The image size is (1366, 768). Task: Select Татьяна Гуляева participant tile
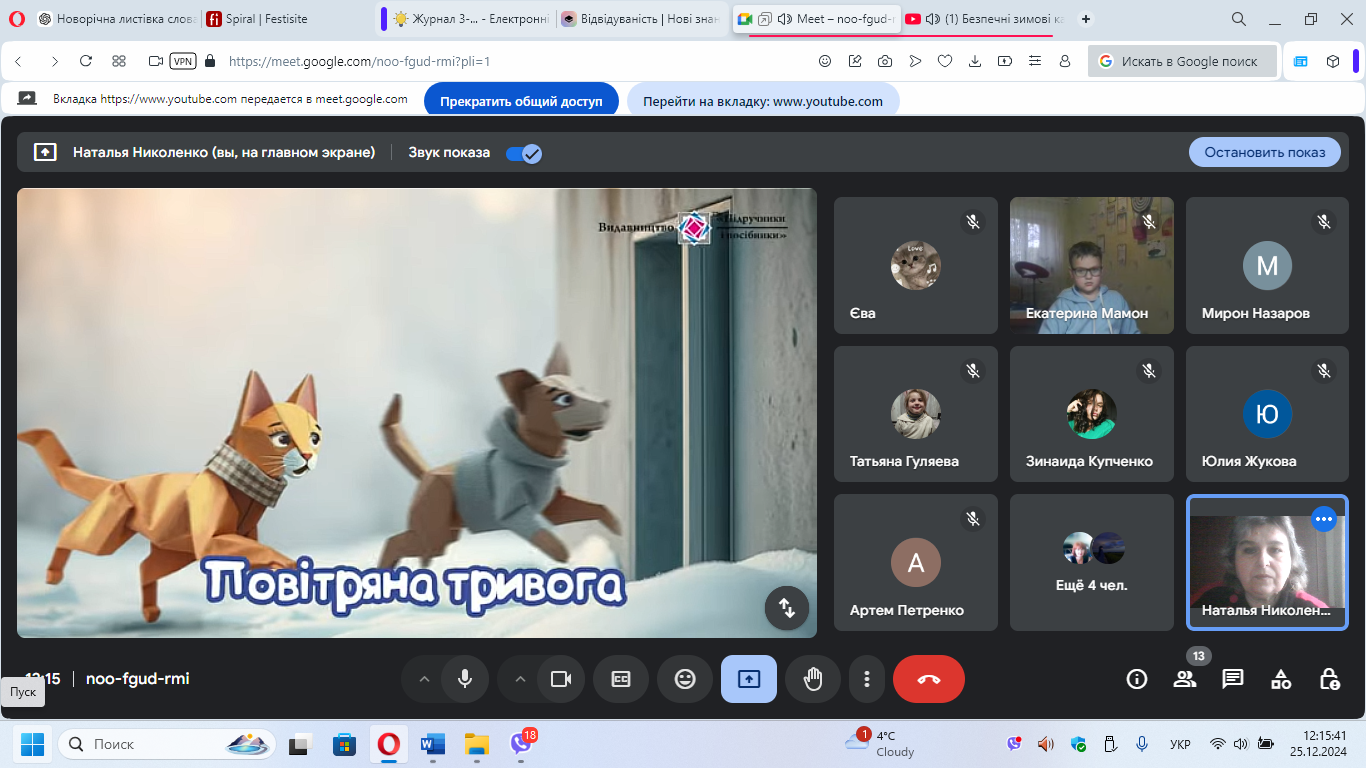pos(916,414)
